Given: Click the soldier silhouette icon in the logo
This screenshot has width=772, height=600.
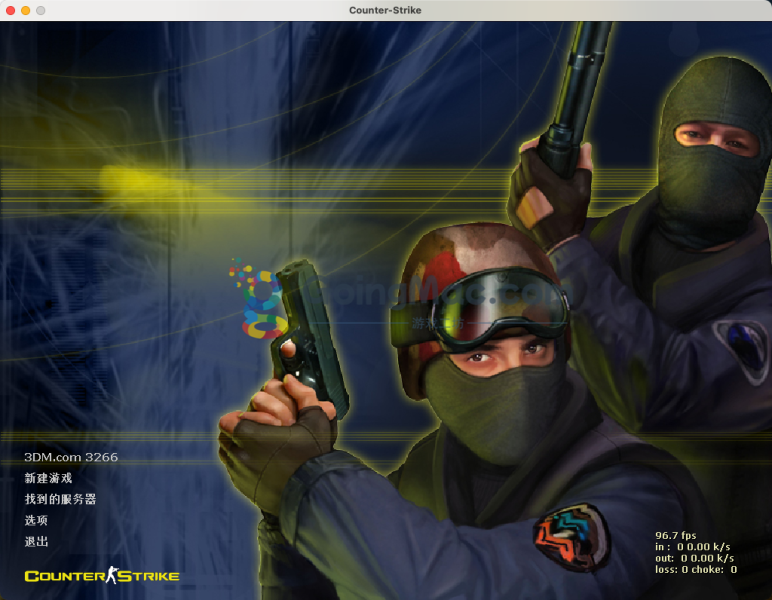Looking at the screenshot, I should tap(112, 575).
